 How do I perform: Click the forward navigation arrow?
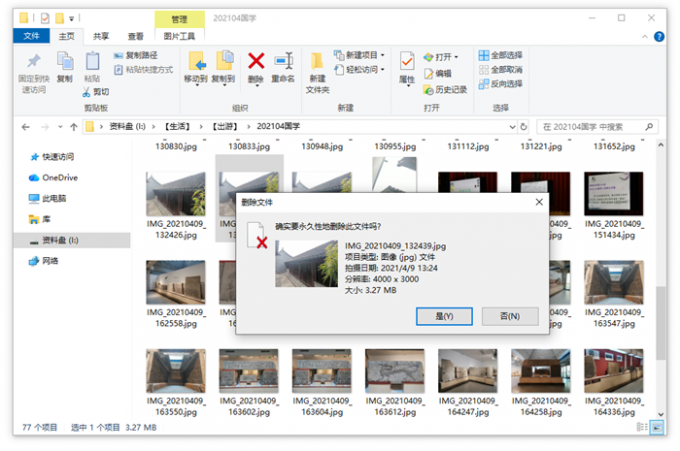45,127
